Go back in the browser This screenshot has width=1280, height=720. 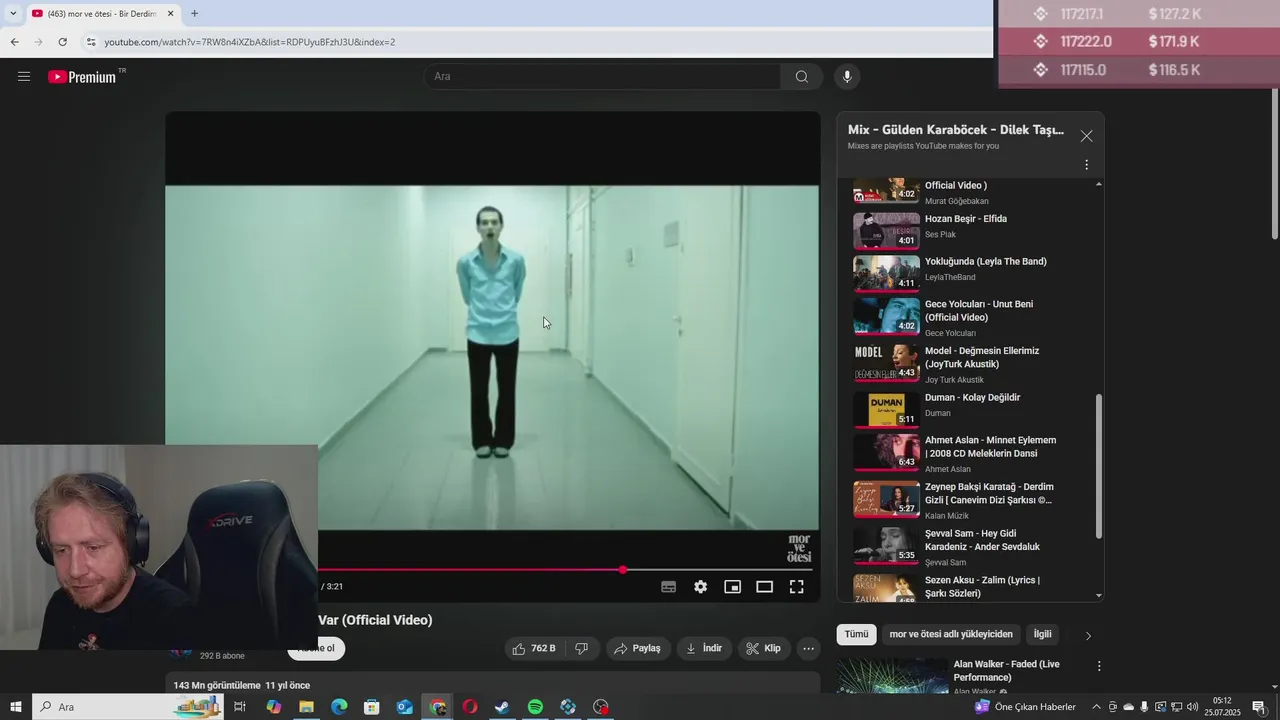pos(14,42)
